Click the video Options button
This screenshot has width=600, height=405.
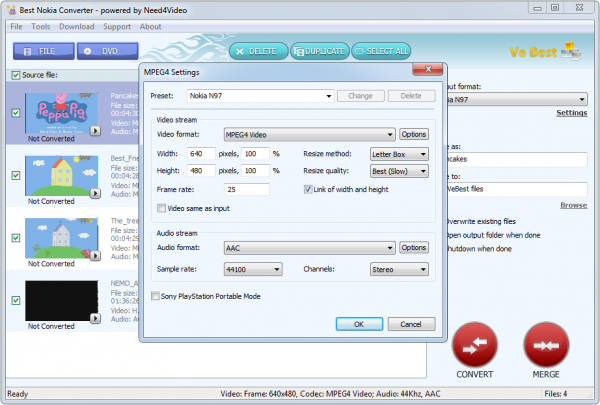pyautogui.click(x=414, y=134)
